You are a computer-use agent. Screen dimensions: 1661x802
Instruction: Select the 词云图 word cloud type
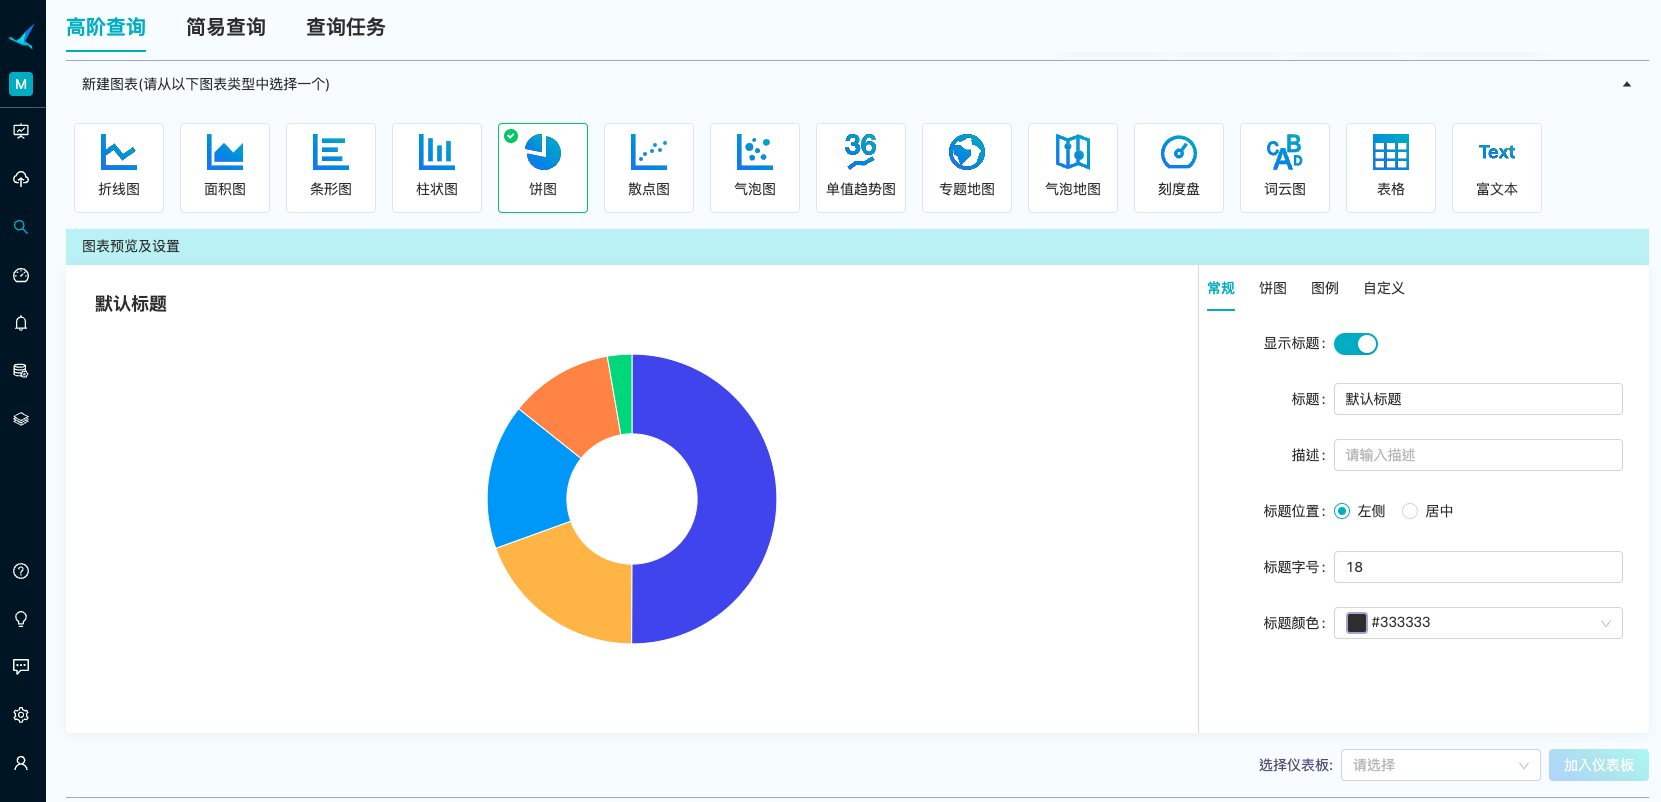tap(1285, 168)
